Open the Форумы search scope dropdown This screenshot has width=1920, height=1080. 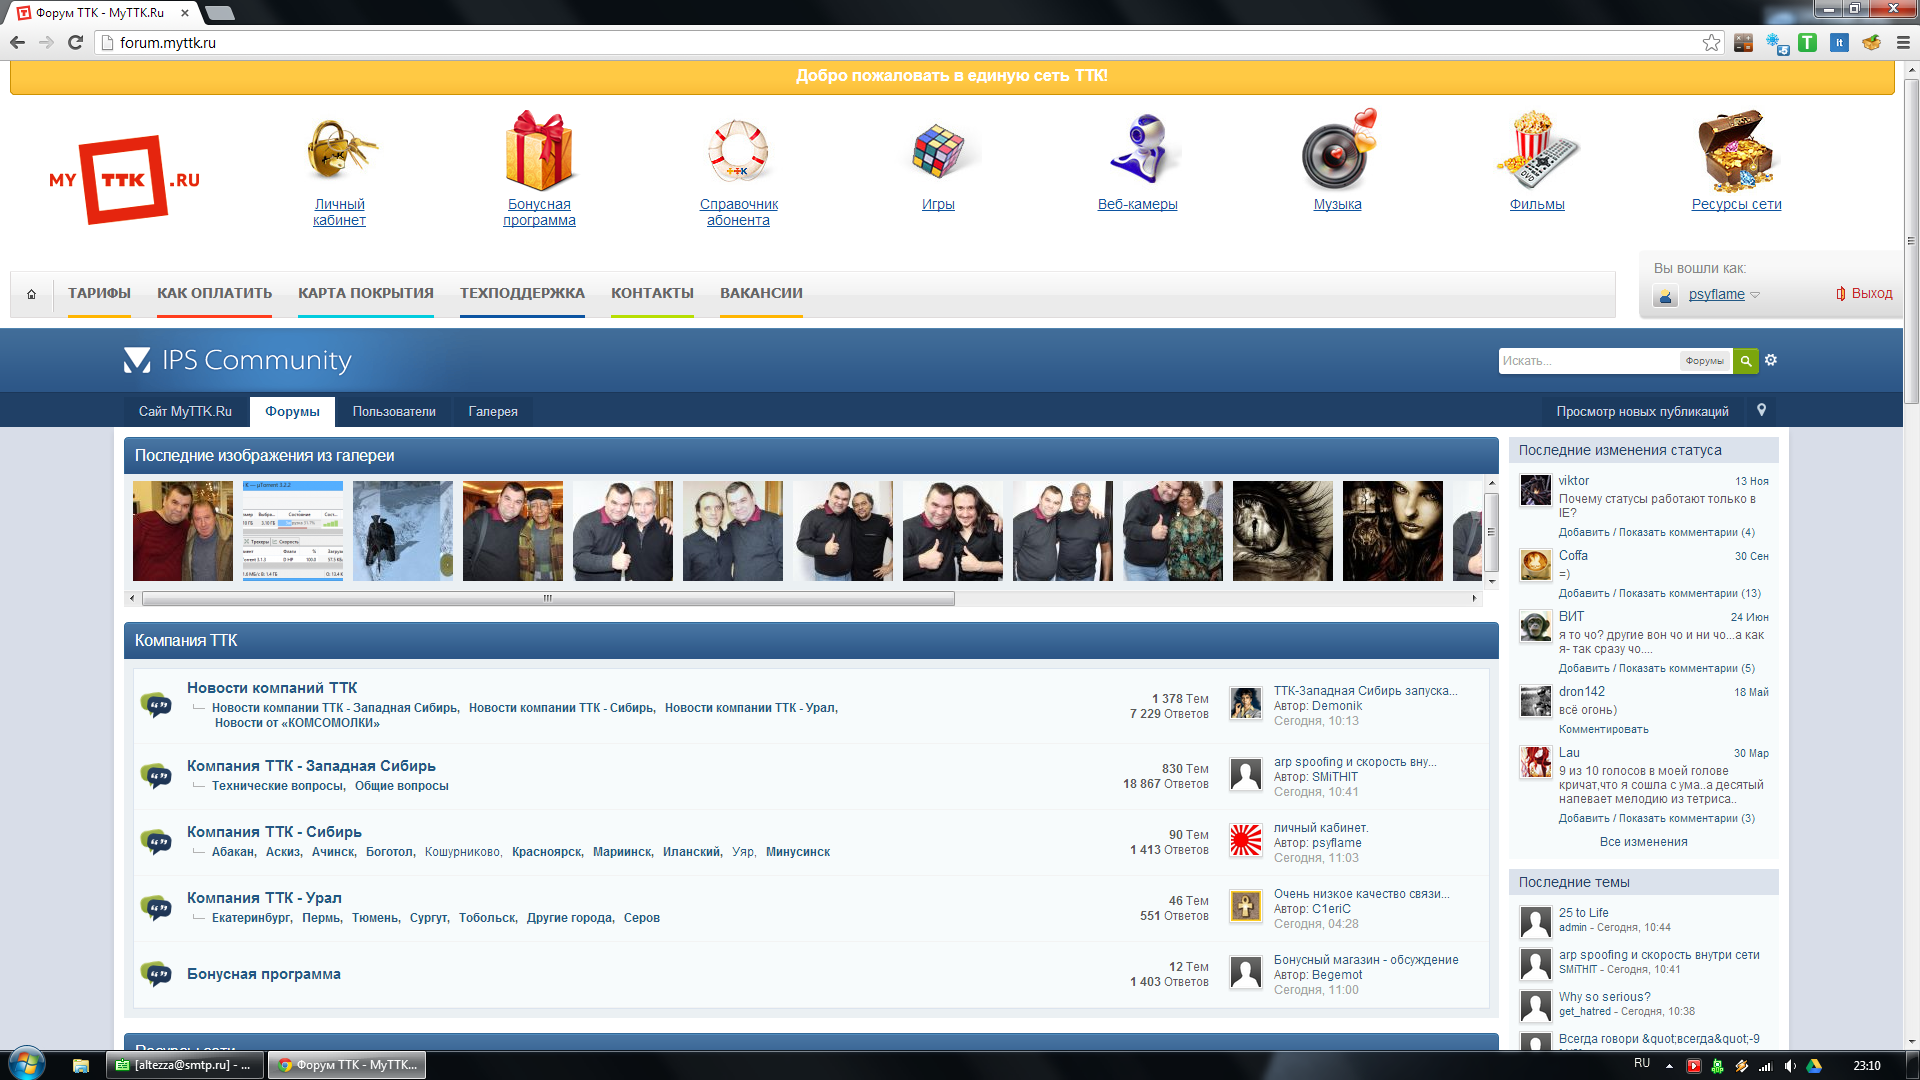pyautogui.click(x=1705, y=361)
